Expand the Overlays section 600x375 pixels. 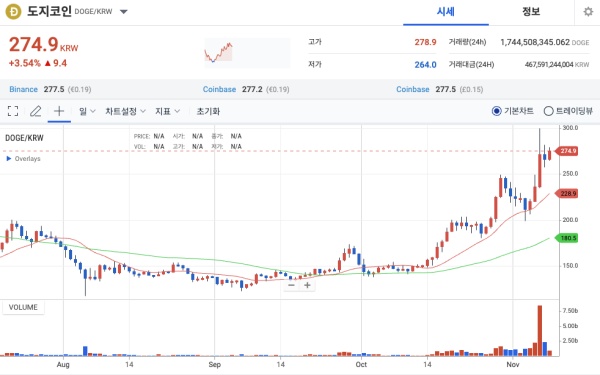point(23,158)
